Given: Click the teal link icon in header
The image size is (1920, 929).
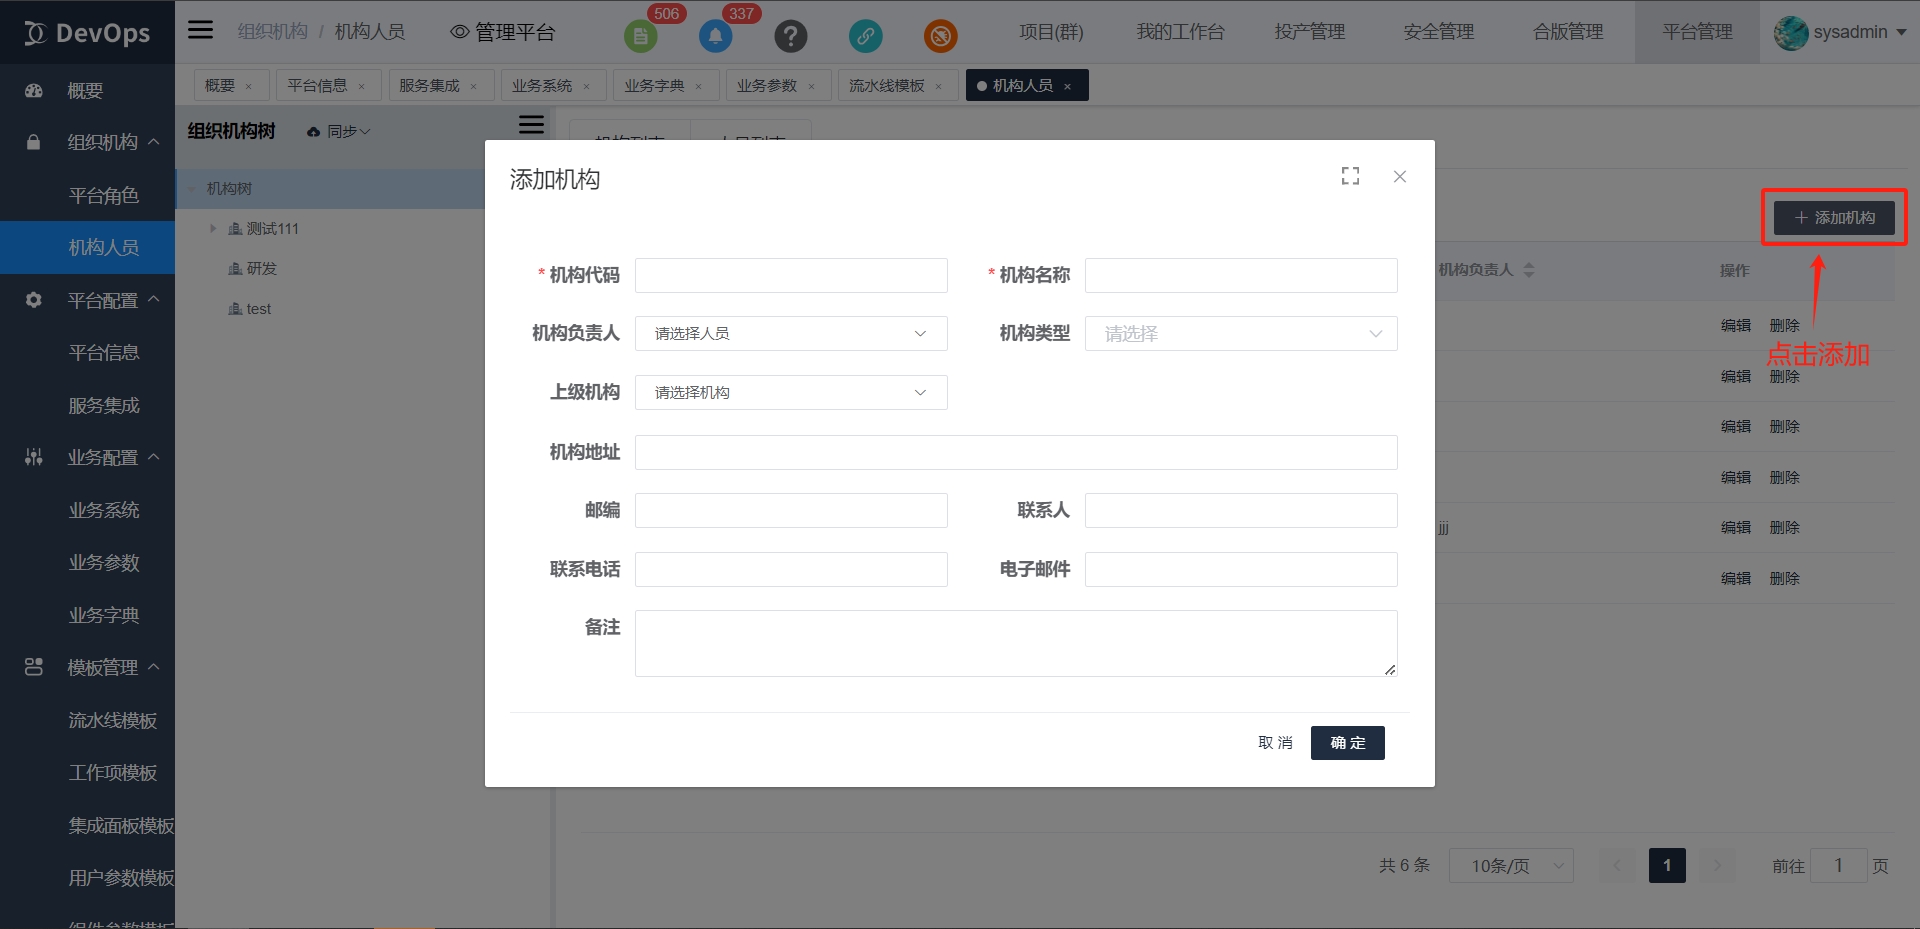Looking at the screenshot, I should 865,37.
